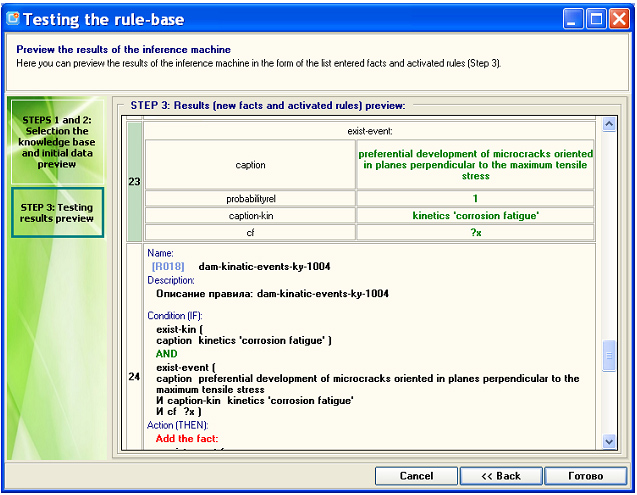Click the green 'AND' operator
637x495 pixels.
167,354
